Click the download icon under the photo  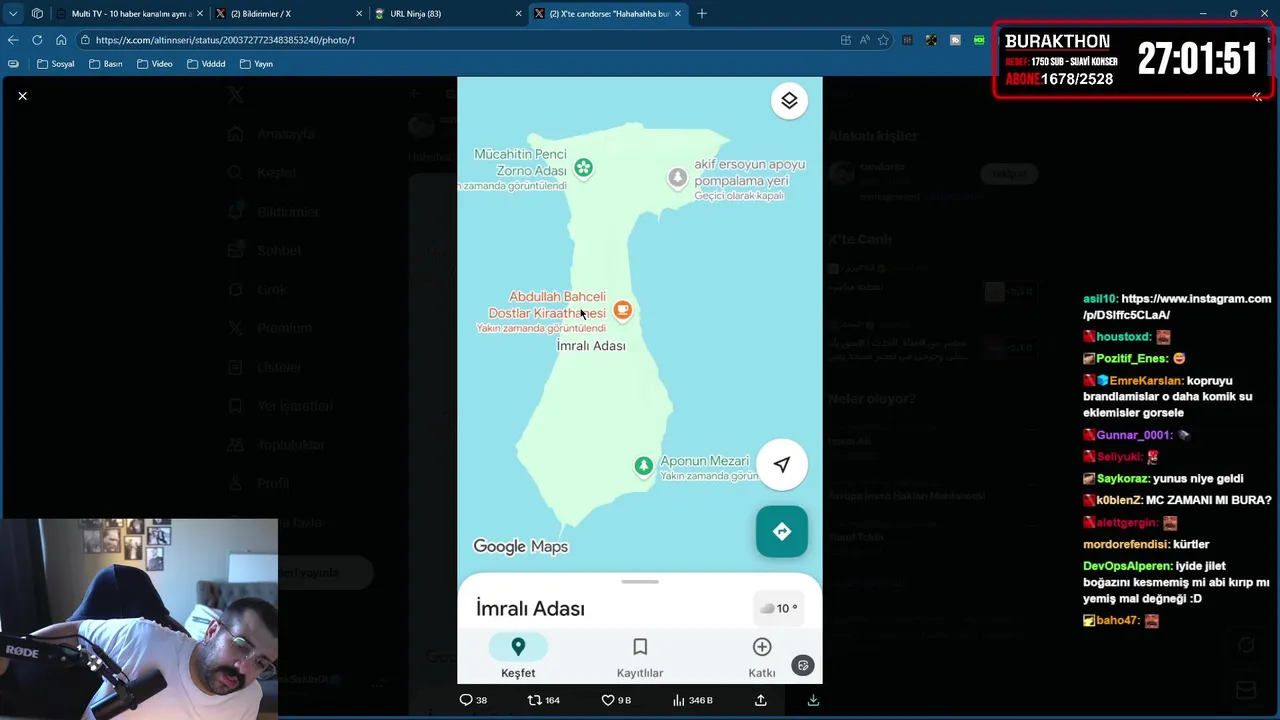[x=813, y=700]
